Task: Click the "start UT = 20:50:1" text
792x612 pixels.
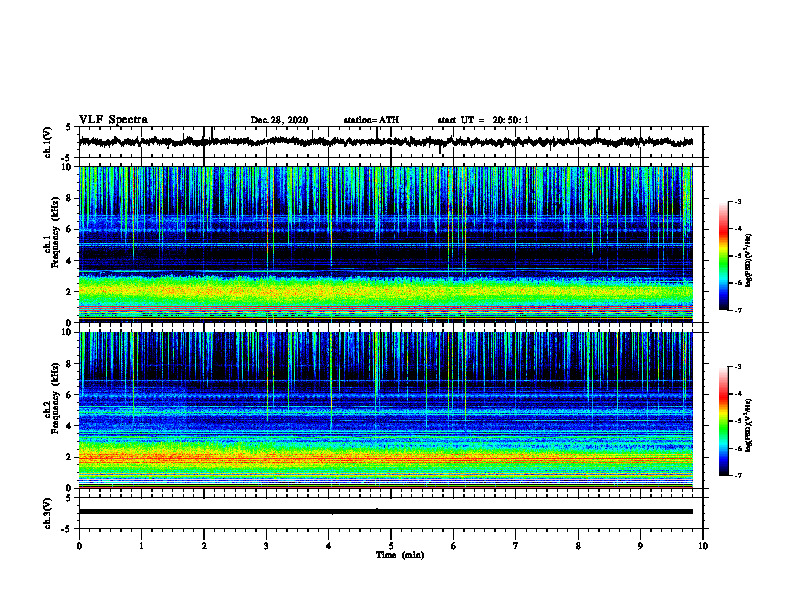Action: point(483,120)
